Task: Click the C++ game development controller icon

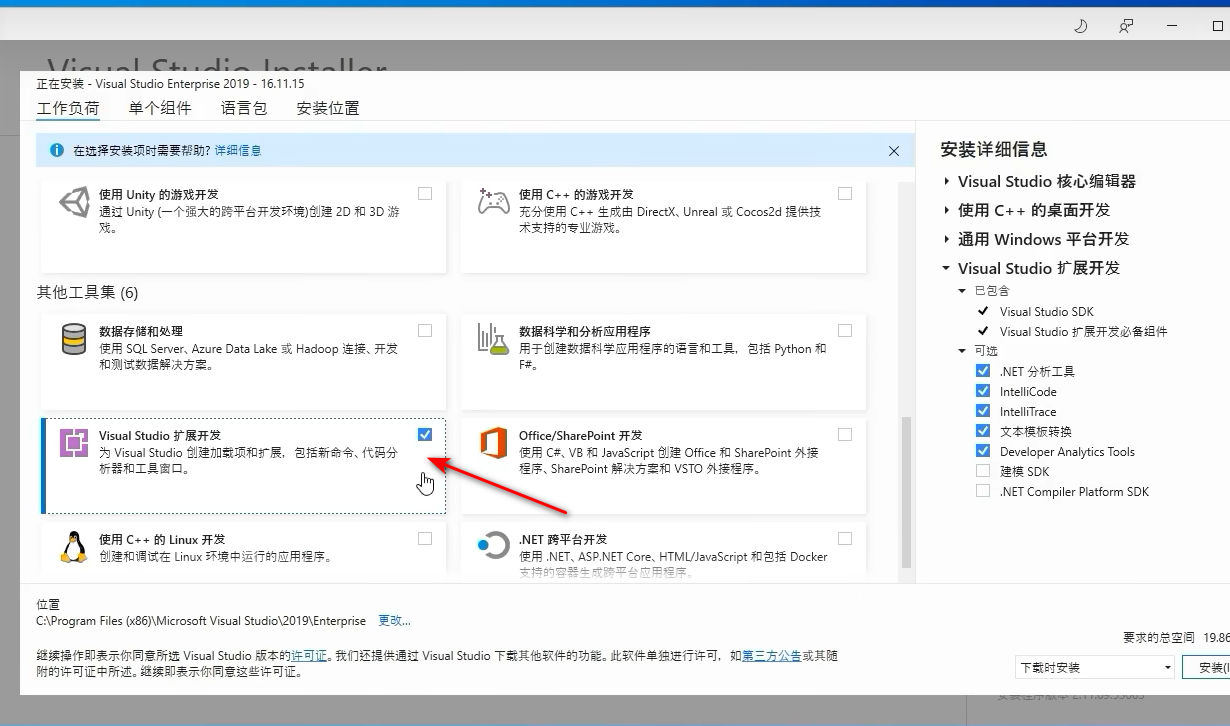Action: click(493, 201)
